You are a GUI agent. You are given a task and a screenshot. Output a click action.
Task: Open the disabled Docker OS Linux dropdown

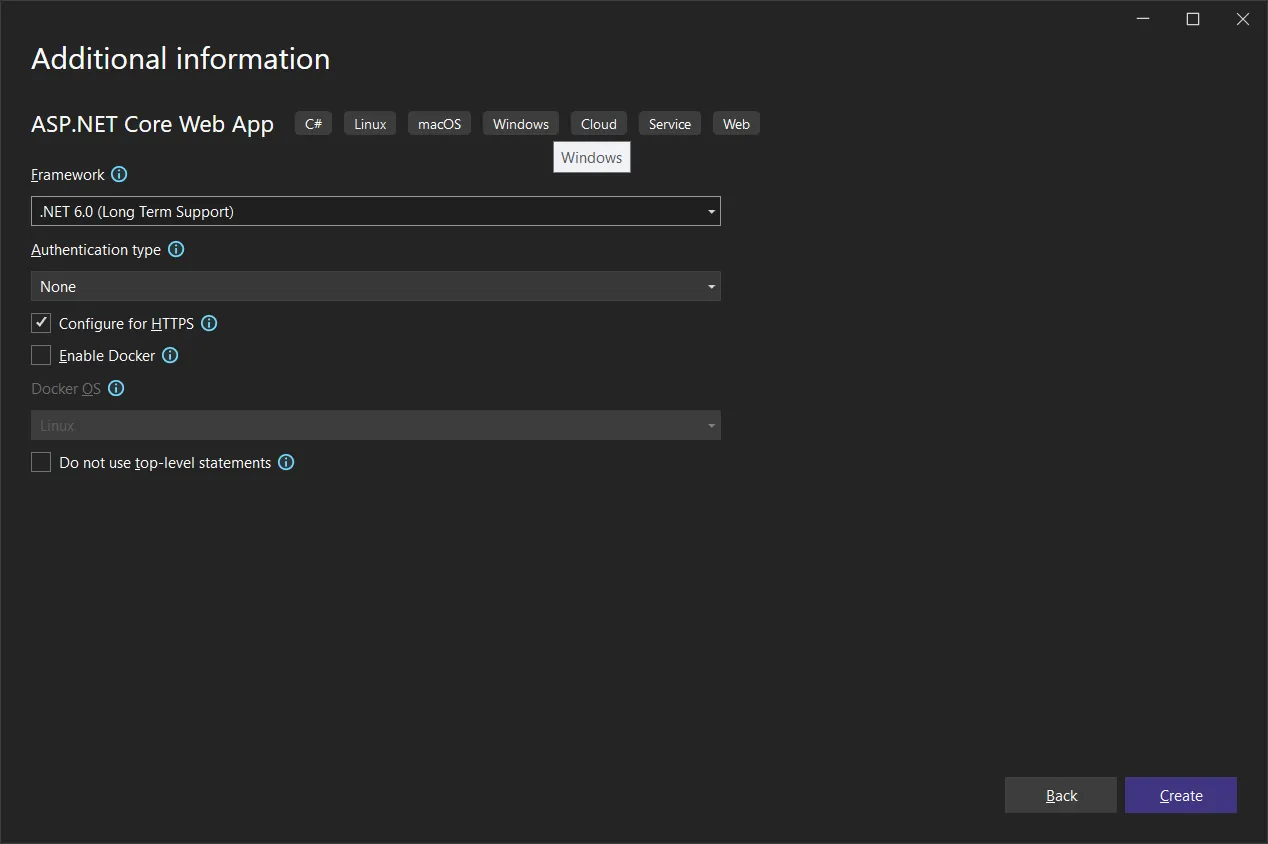pyautogui.click(x=376, y=425)
